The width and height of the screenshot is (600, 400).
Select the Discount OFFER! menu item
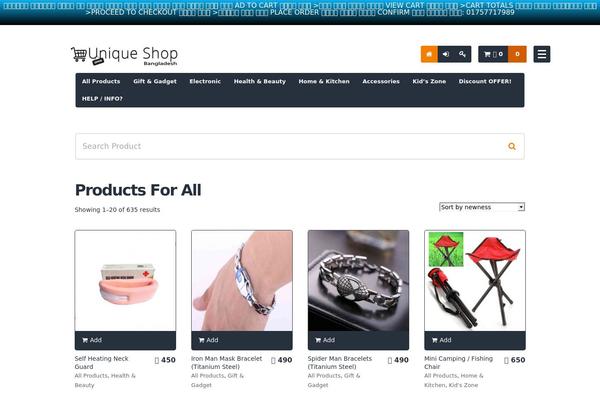485,81
